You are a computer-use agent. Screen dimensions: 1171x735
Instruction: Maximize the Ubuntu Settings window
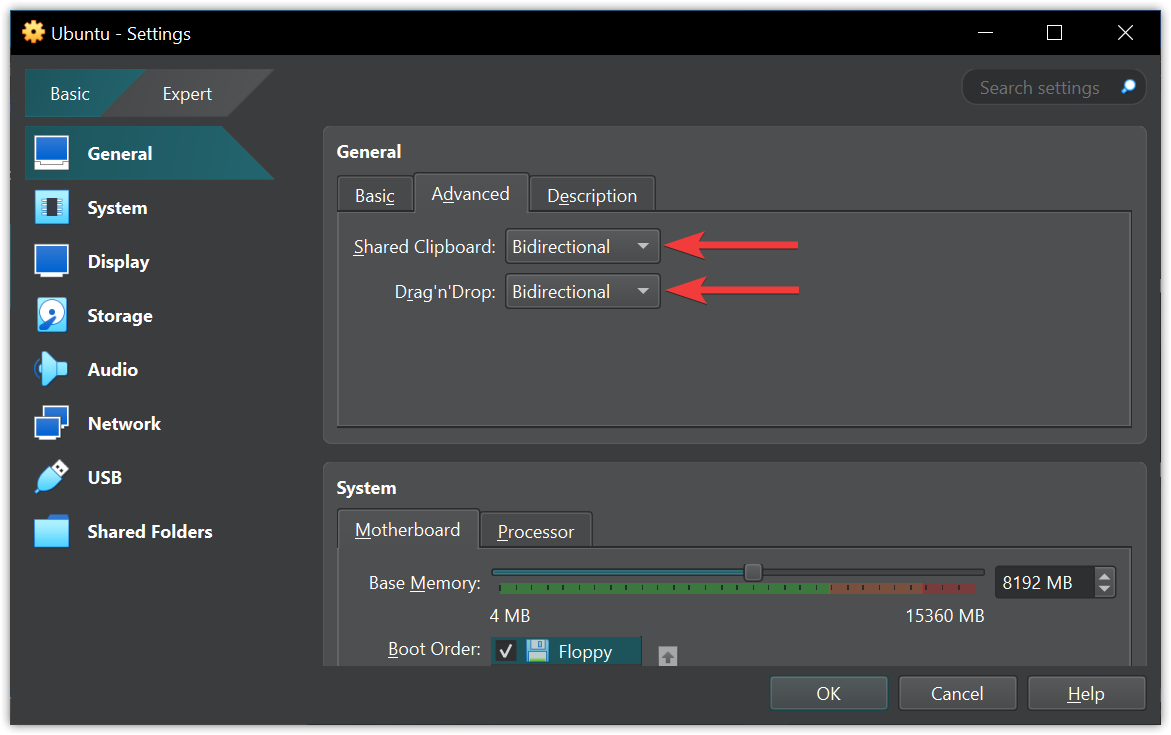[x=1054, y=32]
